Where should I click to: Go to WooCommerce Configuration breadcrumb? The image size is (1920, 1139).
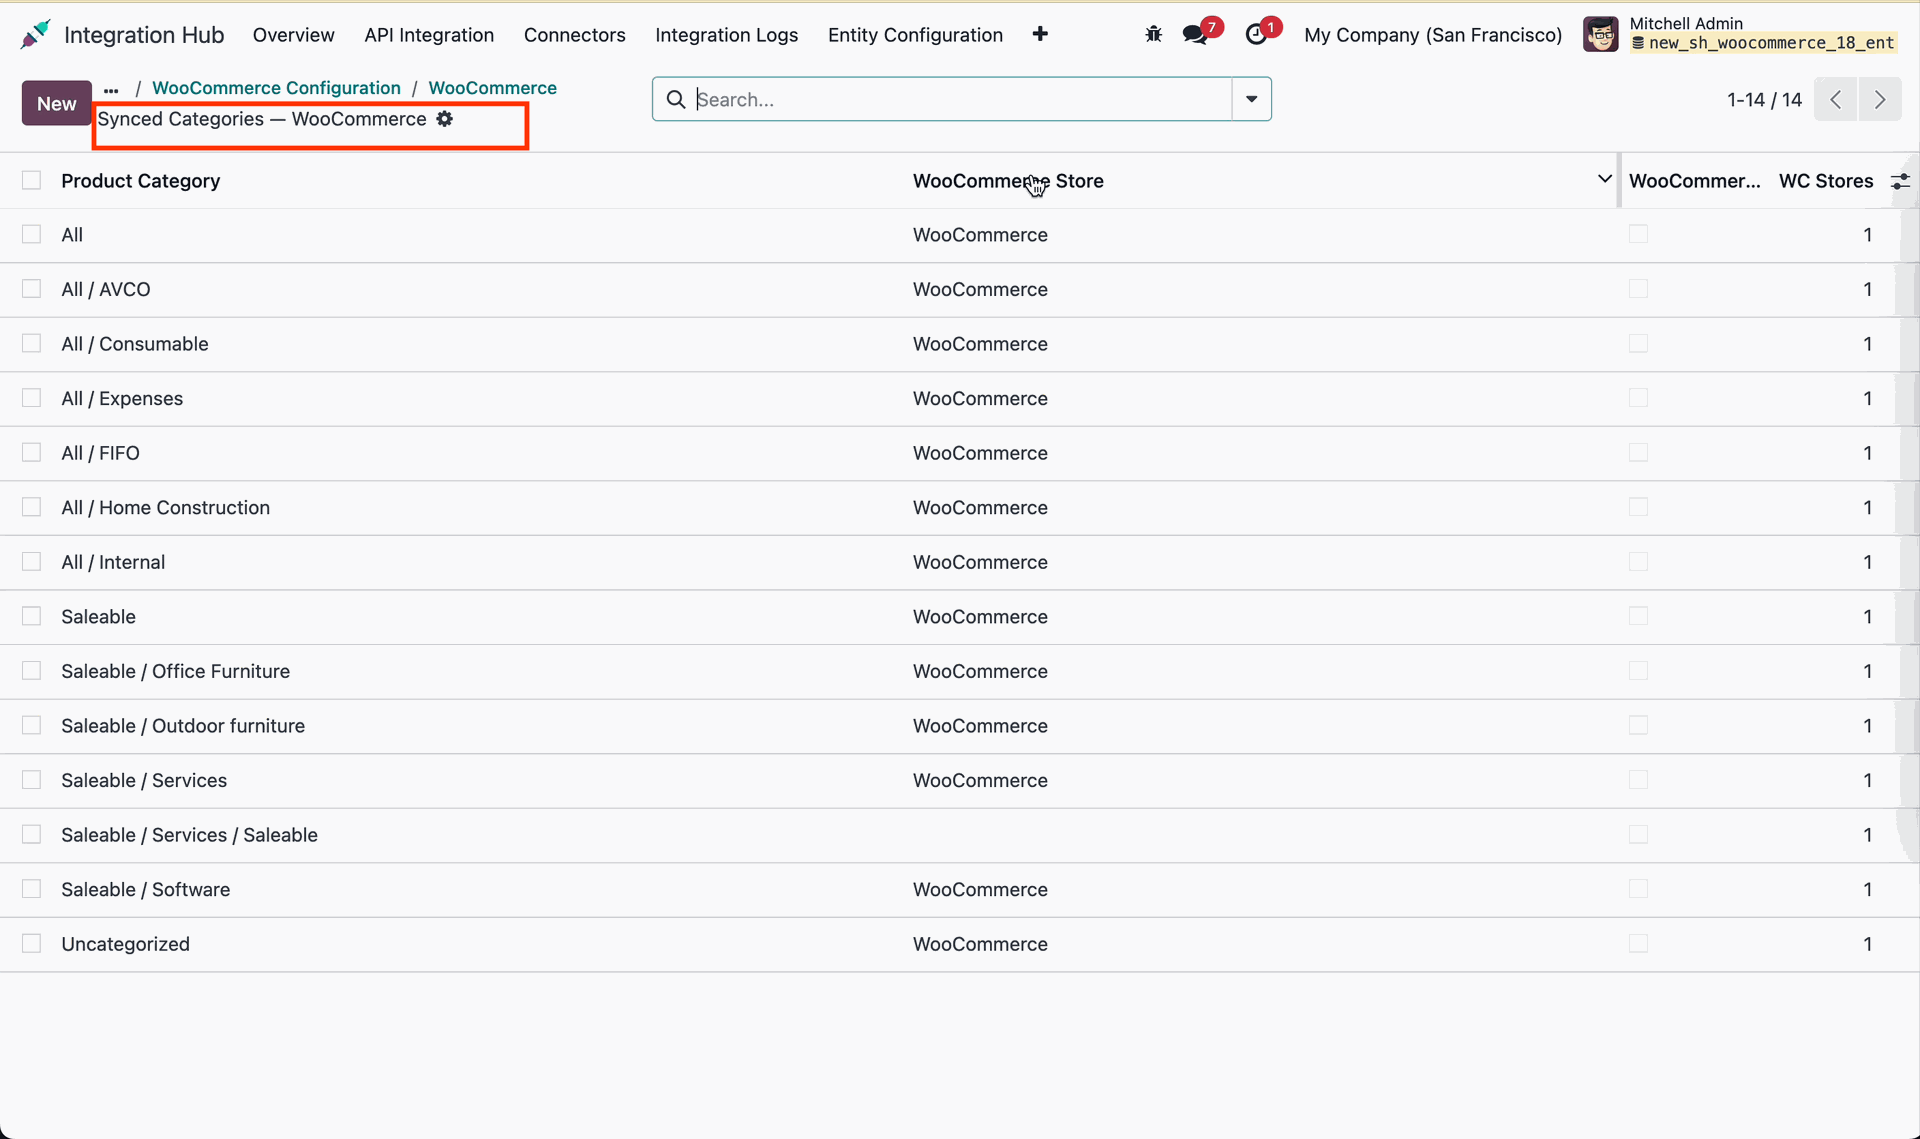coord(276,88)
